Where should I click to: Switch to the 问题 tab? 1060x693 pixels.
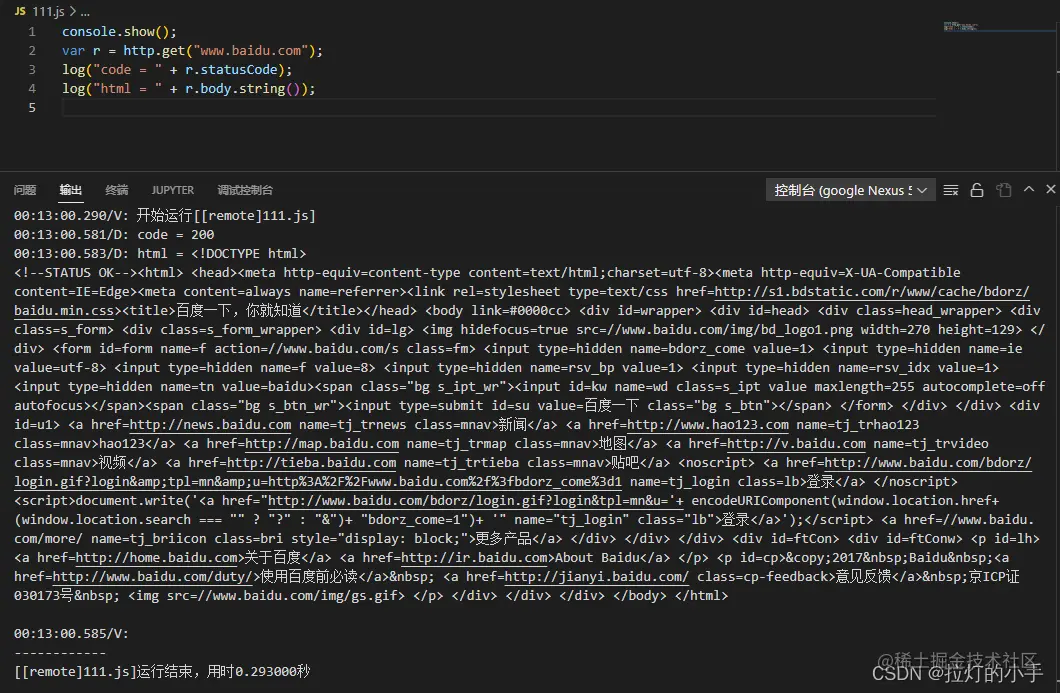pyautogui.click(x=25, y=190)
